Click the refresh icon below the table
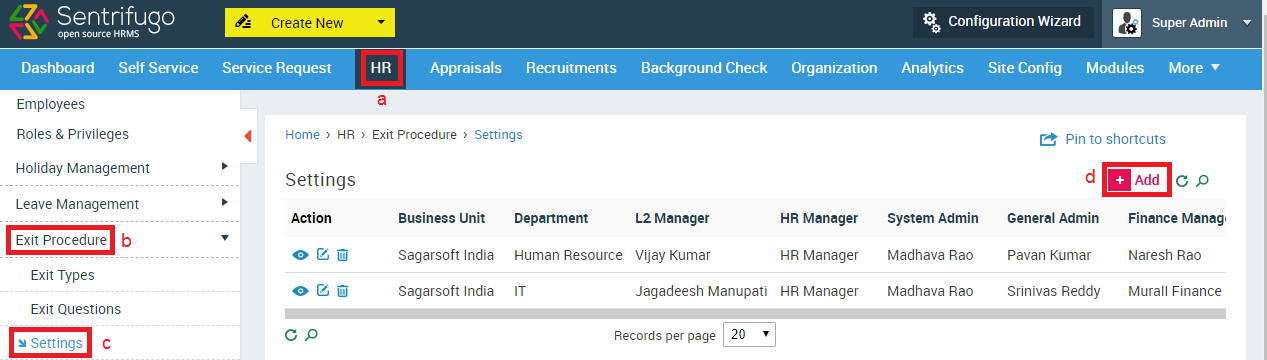 pyautogui.click(x=291, y=334)
